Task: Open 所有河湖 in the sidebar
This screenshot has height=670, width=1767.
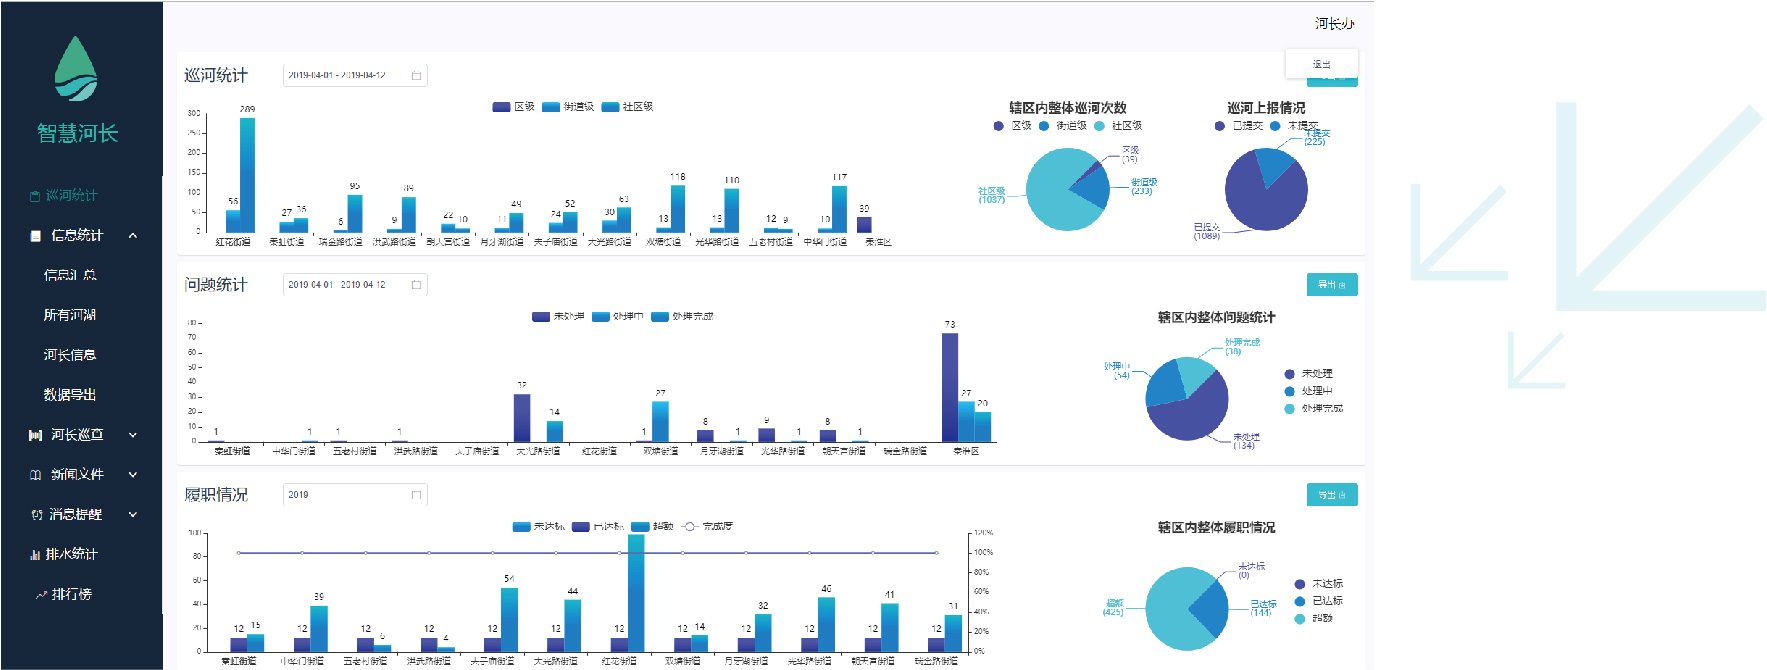Action: pos(70,315)
